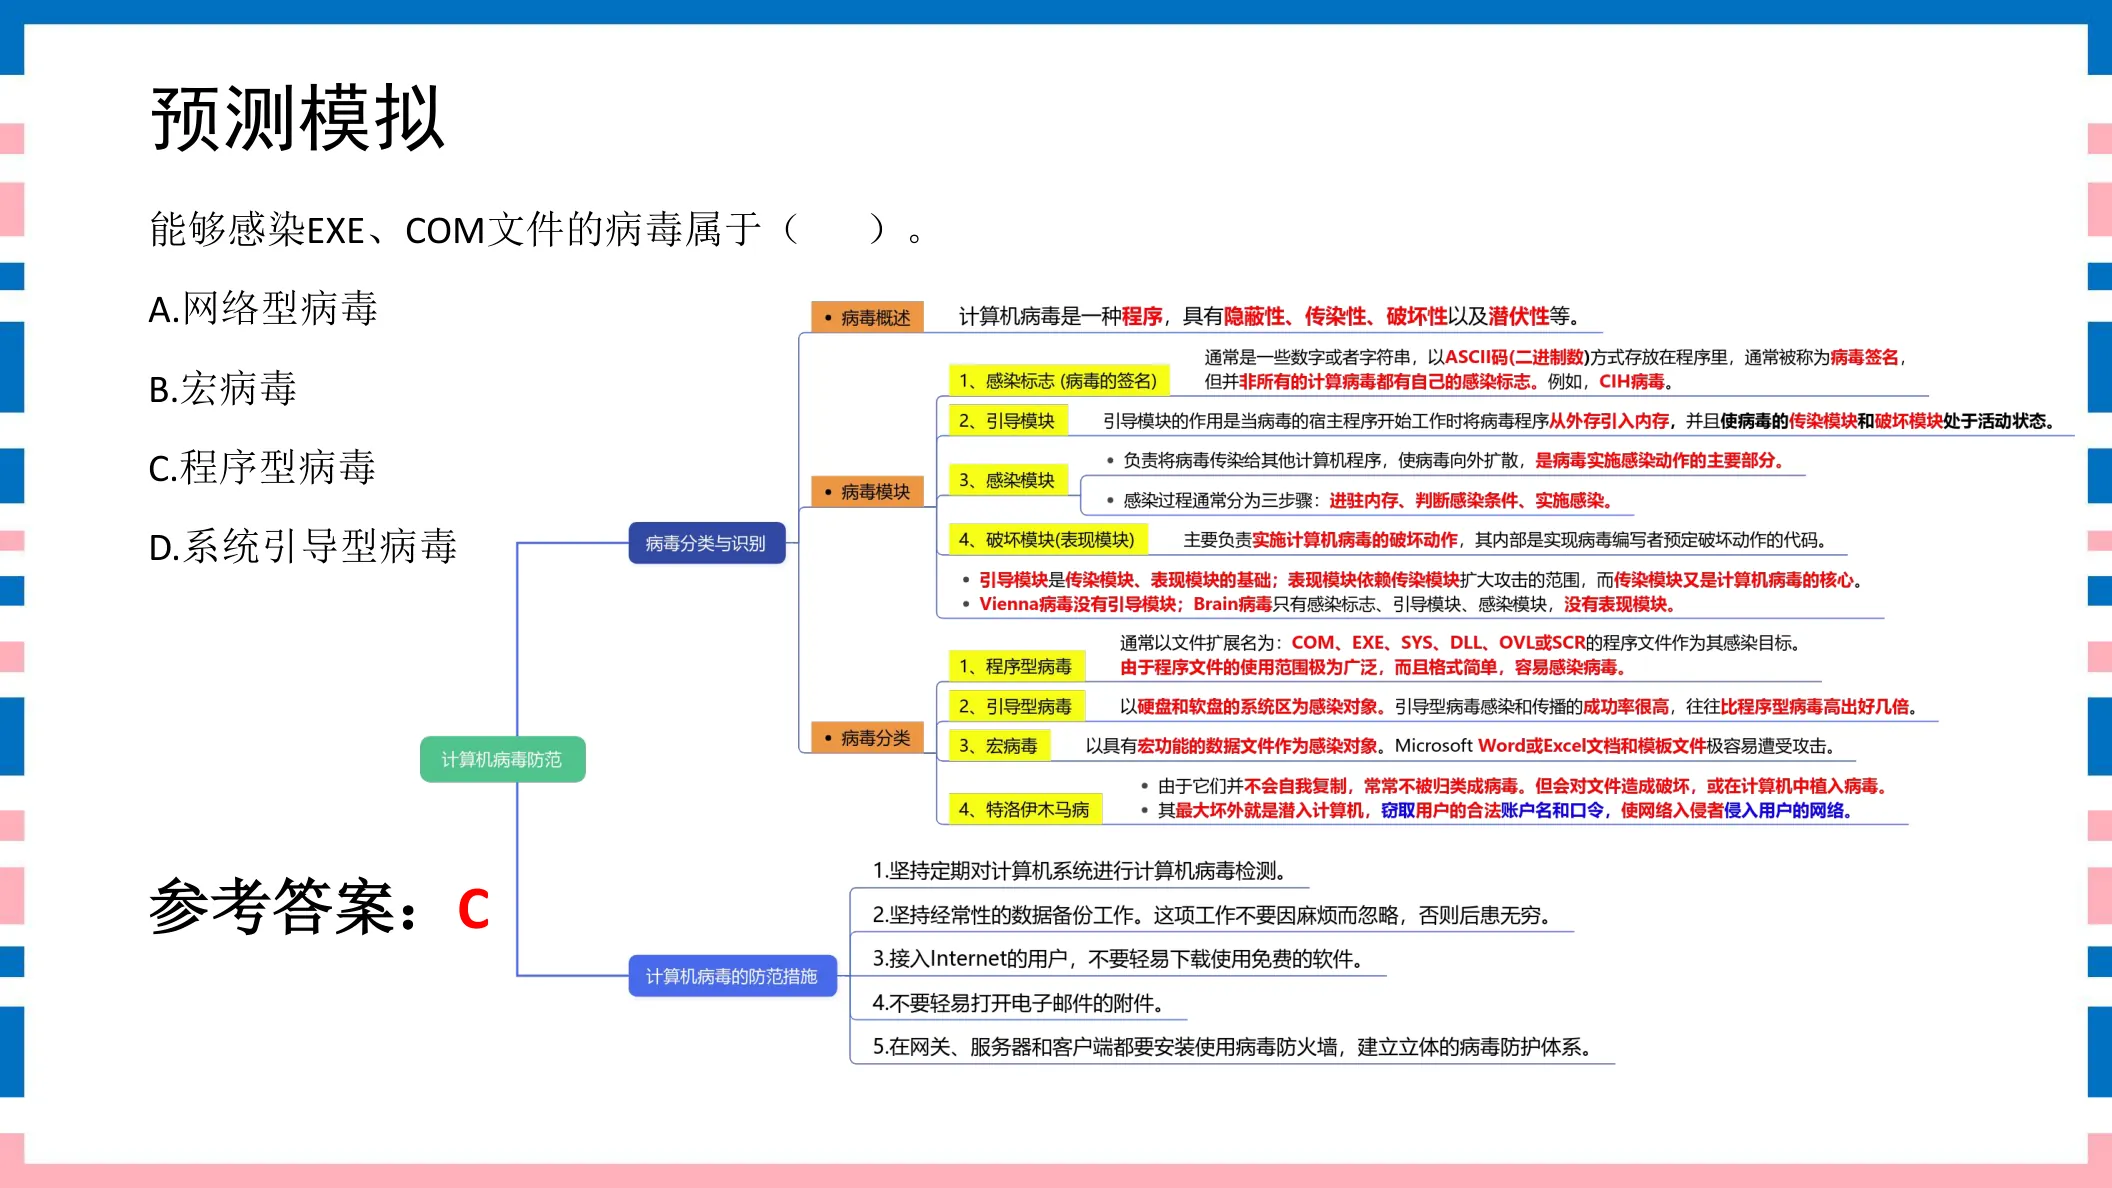Click the orange 病毒分类 node

click(867, 738)
